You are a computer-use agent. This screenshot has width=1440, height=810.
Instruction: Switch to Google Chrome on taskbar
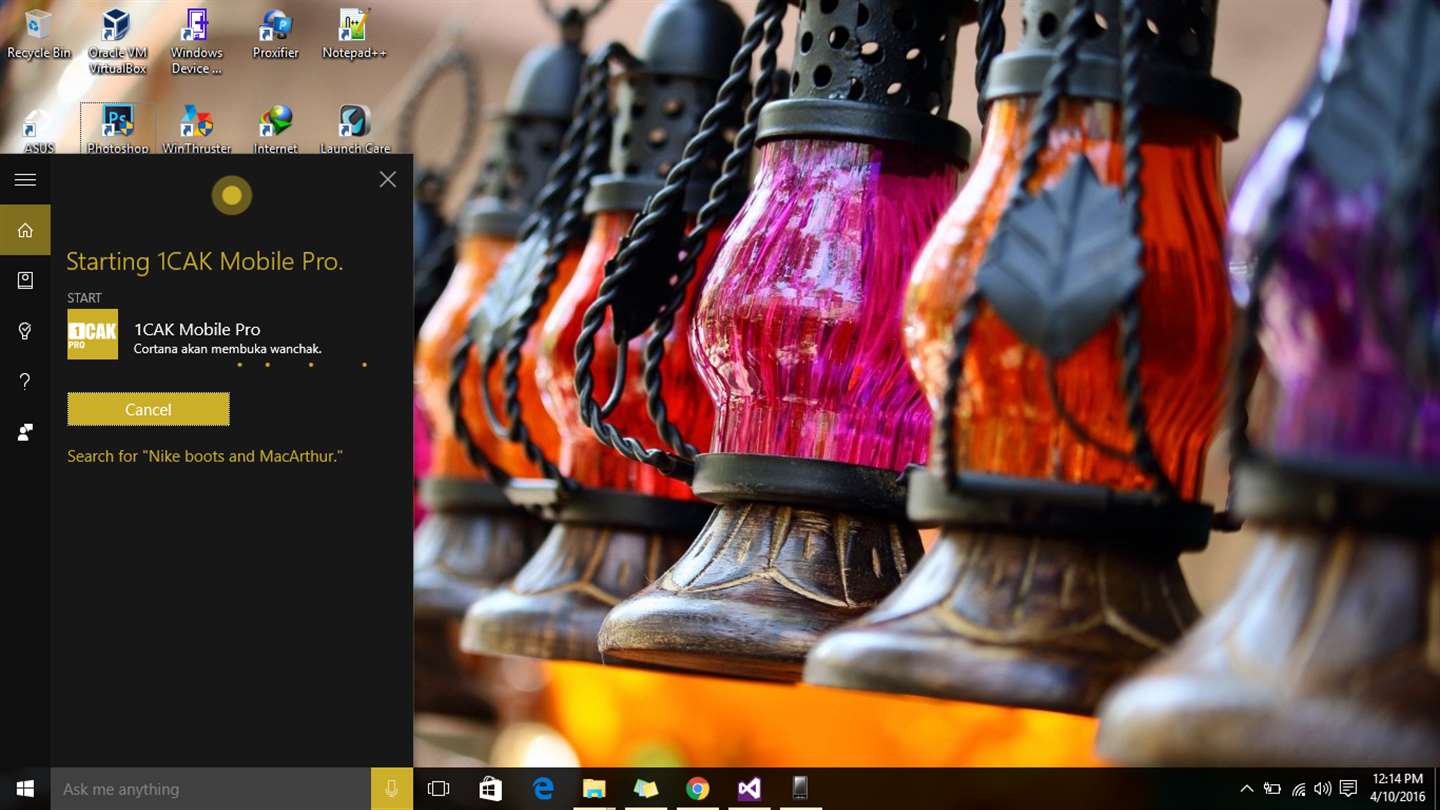click(698, 789)
